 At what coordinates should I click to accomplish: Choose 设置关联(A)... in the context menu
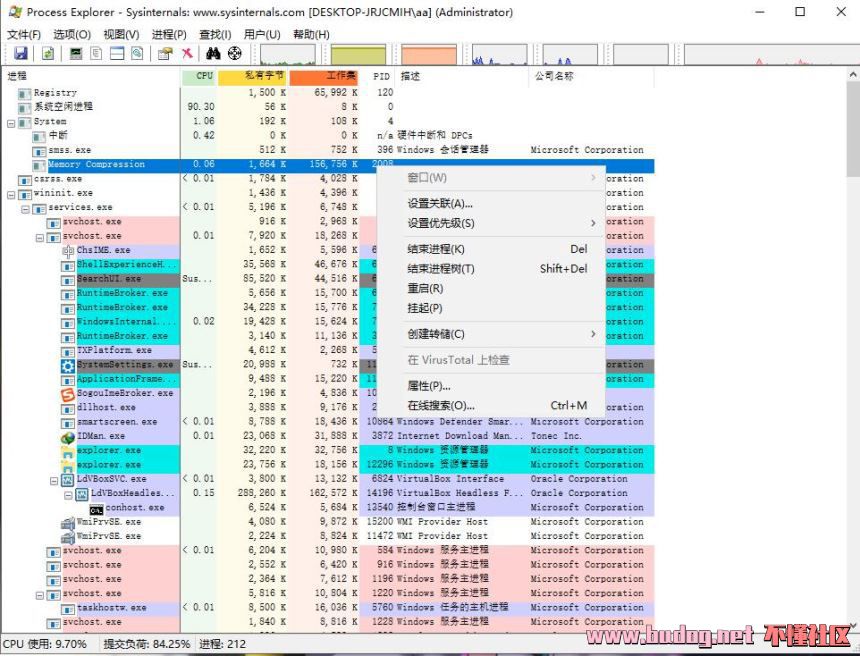(x=491, y=203)
